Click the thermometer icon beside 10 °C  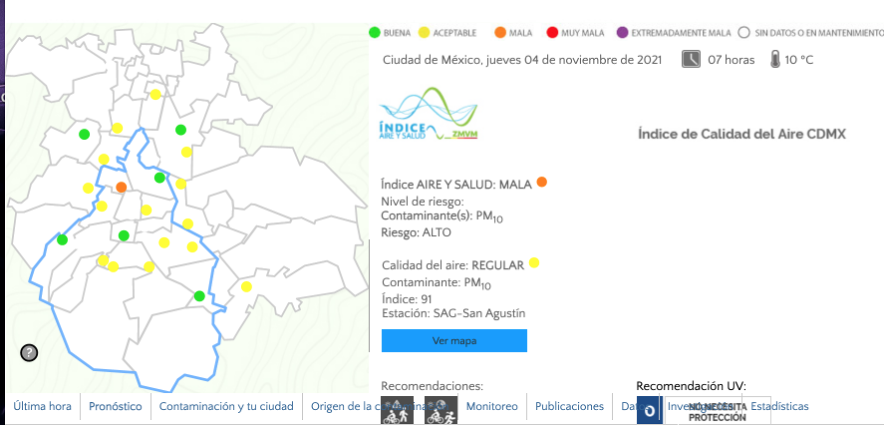click(x=774, y=60)
